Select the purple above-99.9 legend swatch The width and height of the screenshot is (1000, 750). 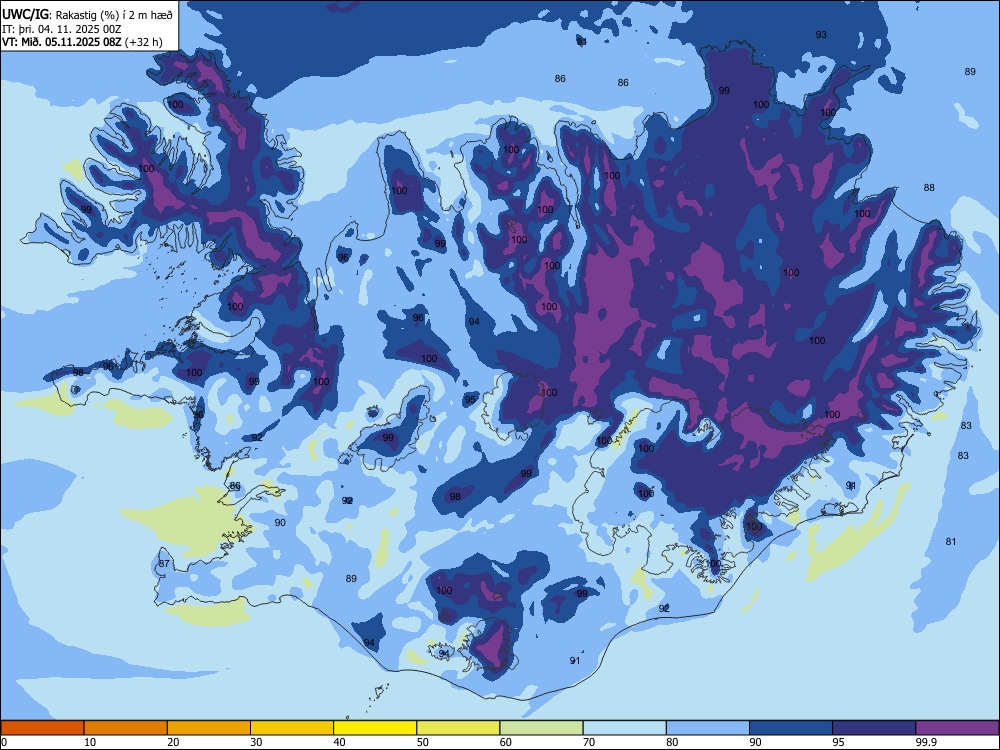[957, 728]
